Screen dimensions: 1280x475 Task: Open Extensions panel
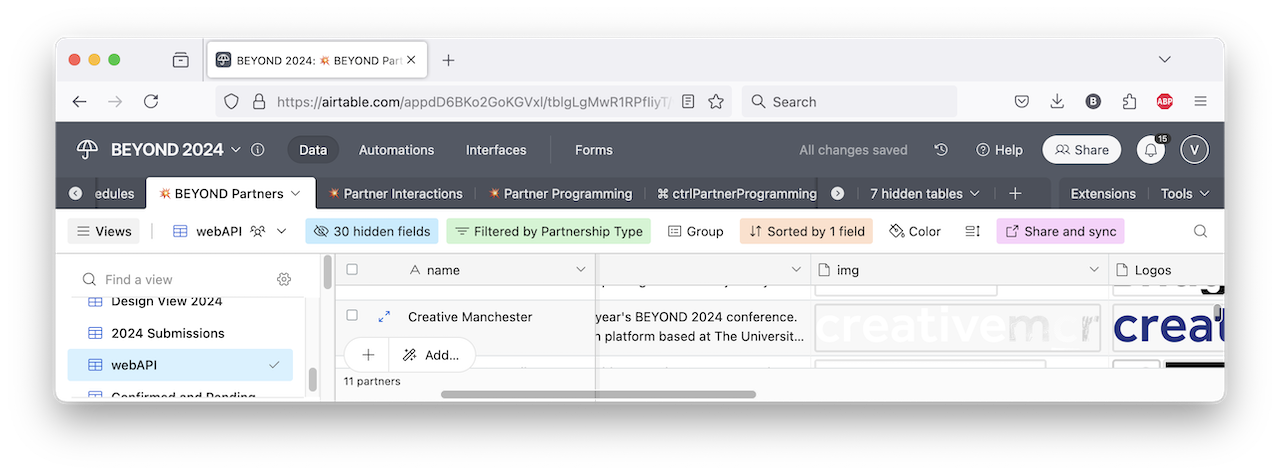(x=1103, y=193)
